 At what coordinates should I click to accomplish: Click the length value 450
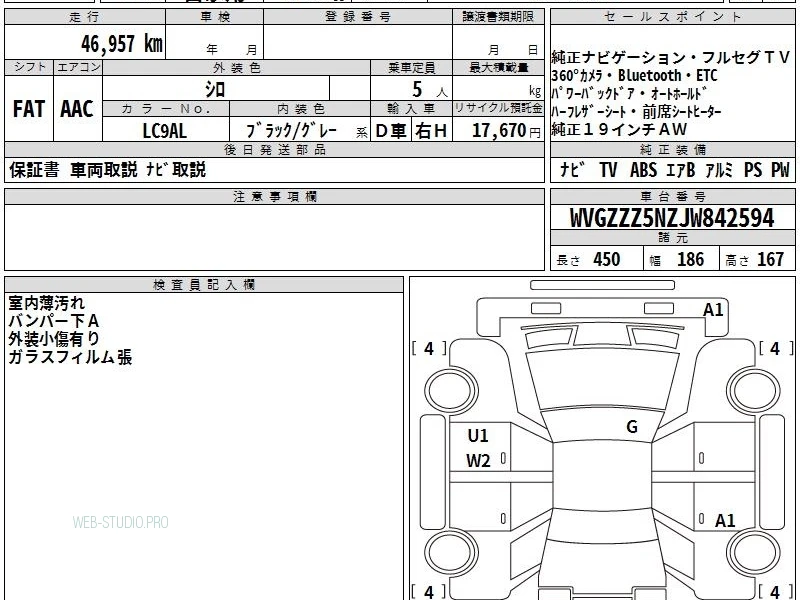pos(607,259)
